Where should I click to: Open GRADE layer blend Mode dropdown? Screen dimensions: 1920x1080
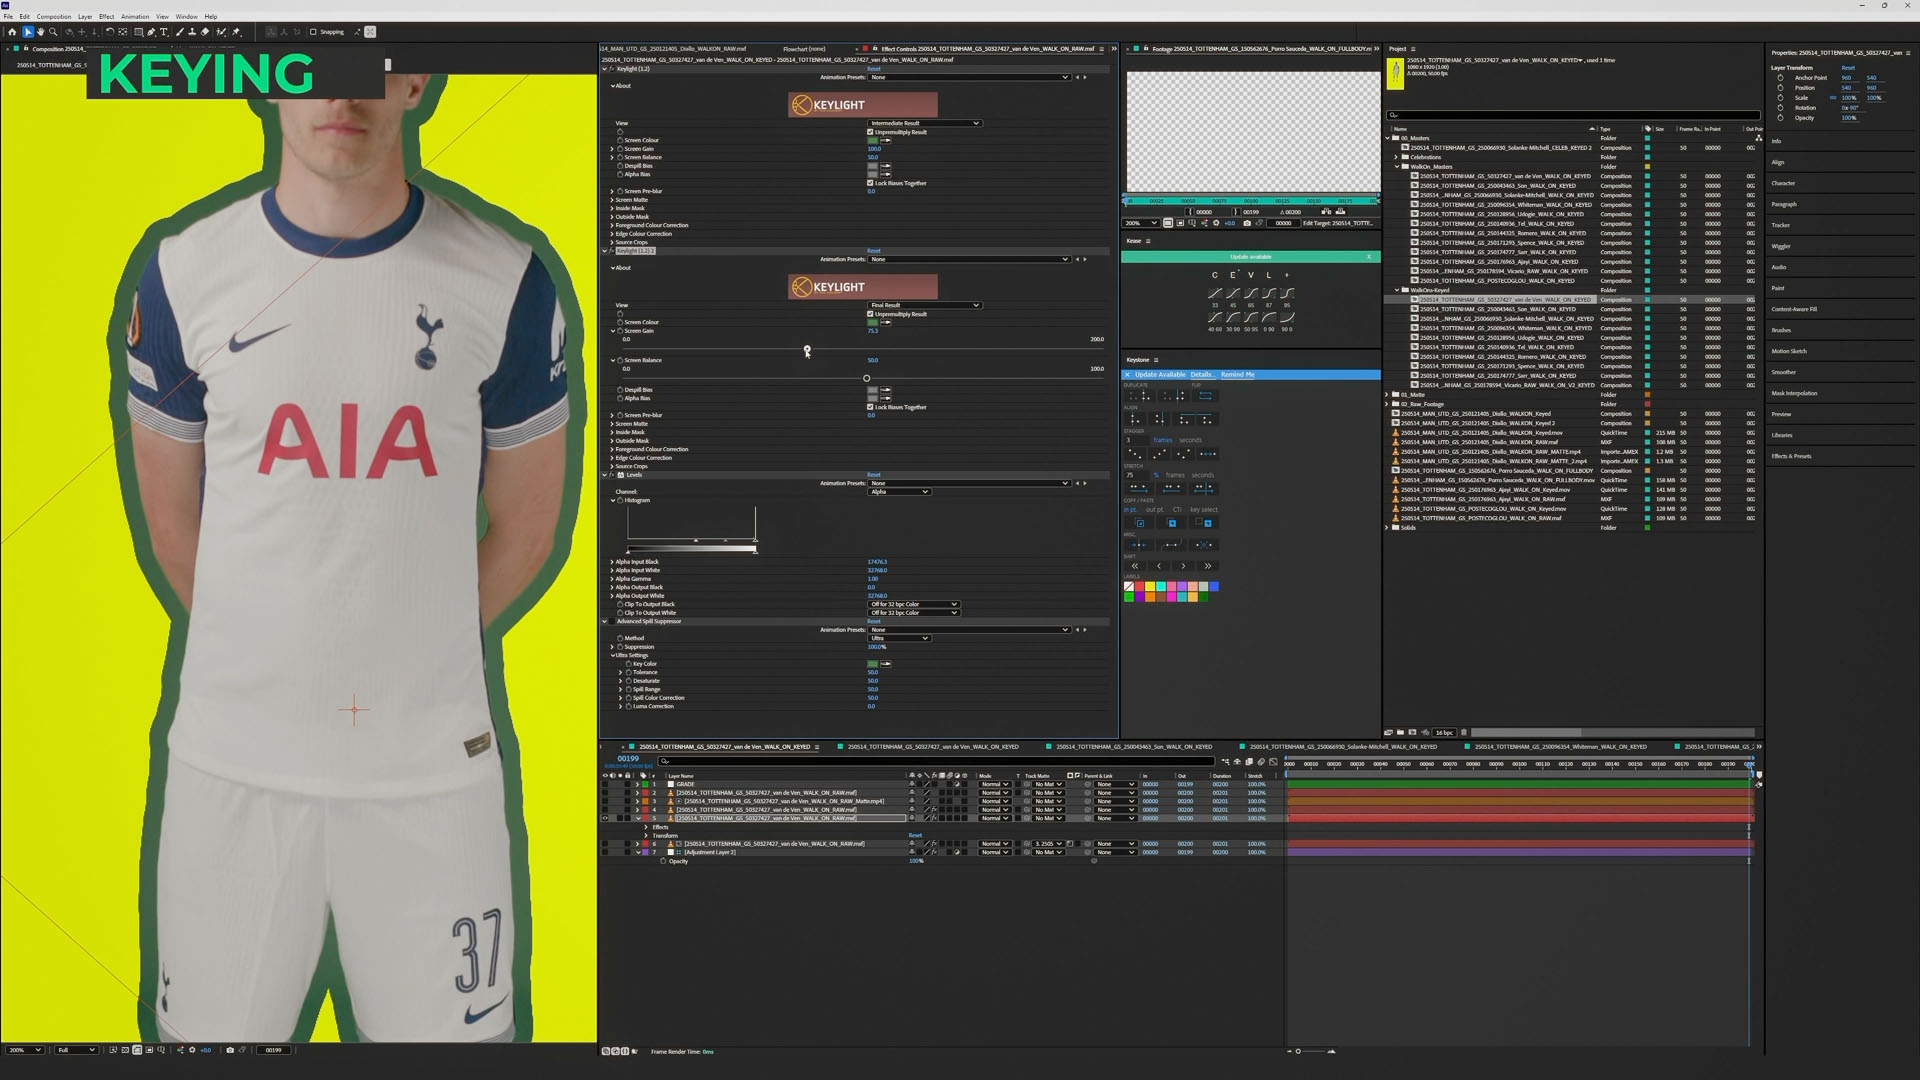pyautogui.click(x=994, y=784)
